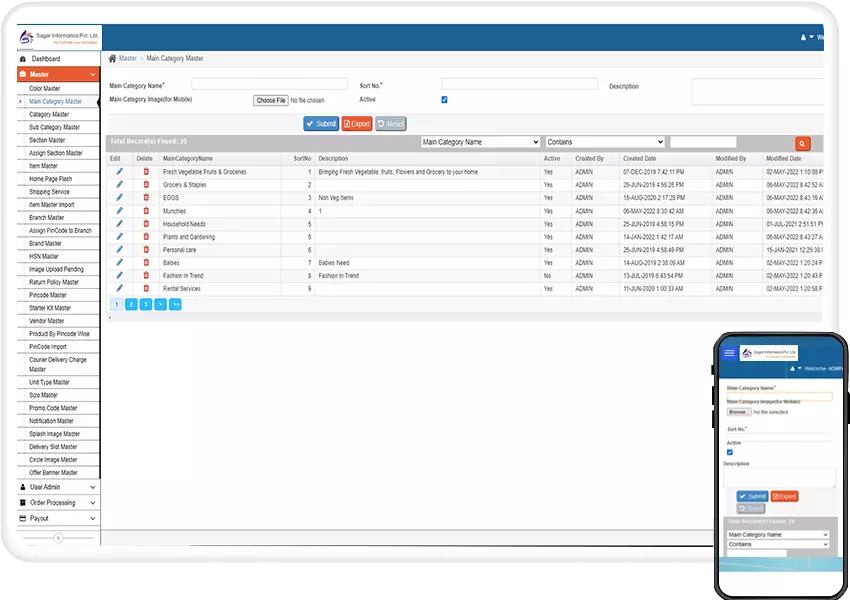Delete the EGGS category row
Viewport: 850px width, 600px height.
click(146, 197)
